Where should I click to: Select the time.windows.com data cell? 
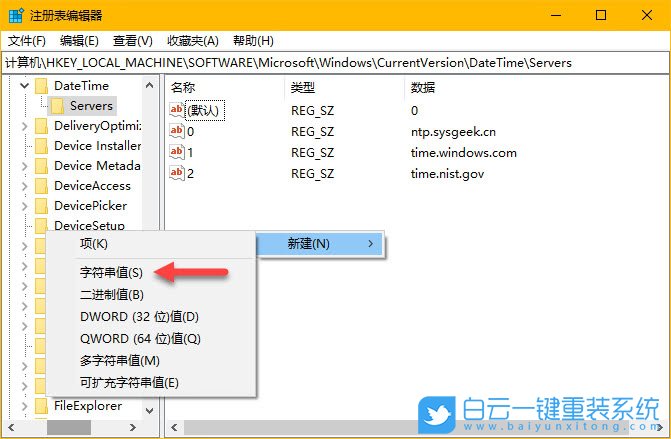(x=463, y=153)
